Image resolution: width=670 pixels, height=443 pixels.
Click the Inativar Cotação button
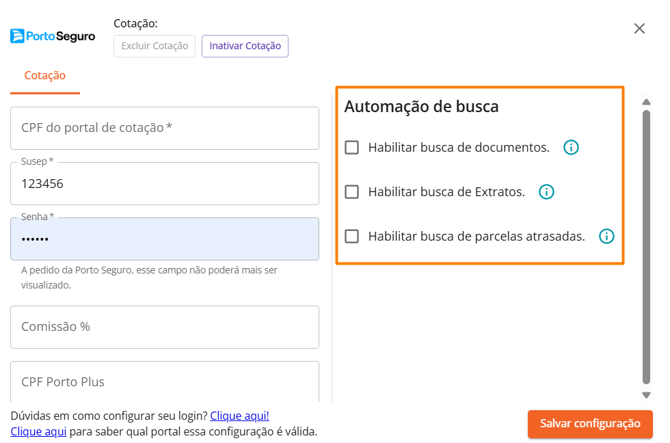(x=245, y=46)
